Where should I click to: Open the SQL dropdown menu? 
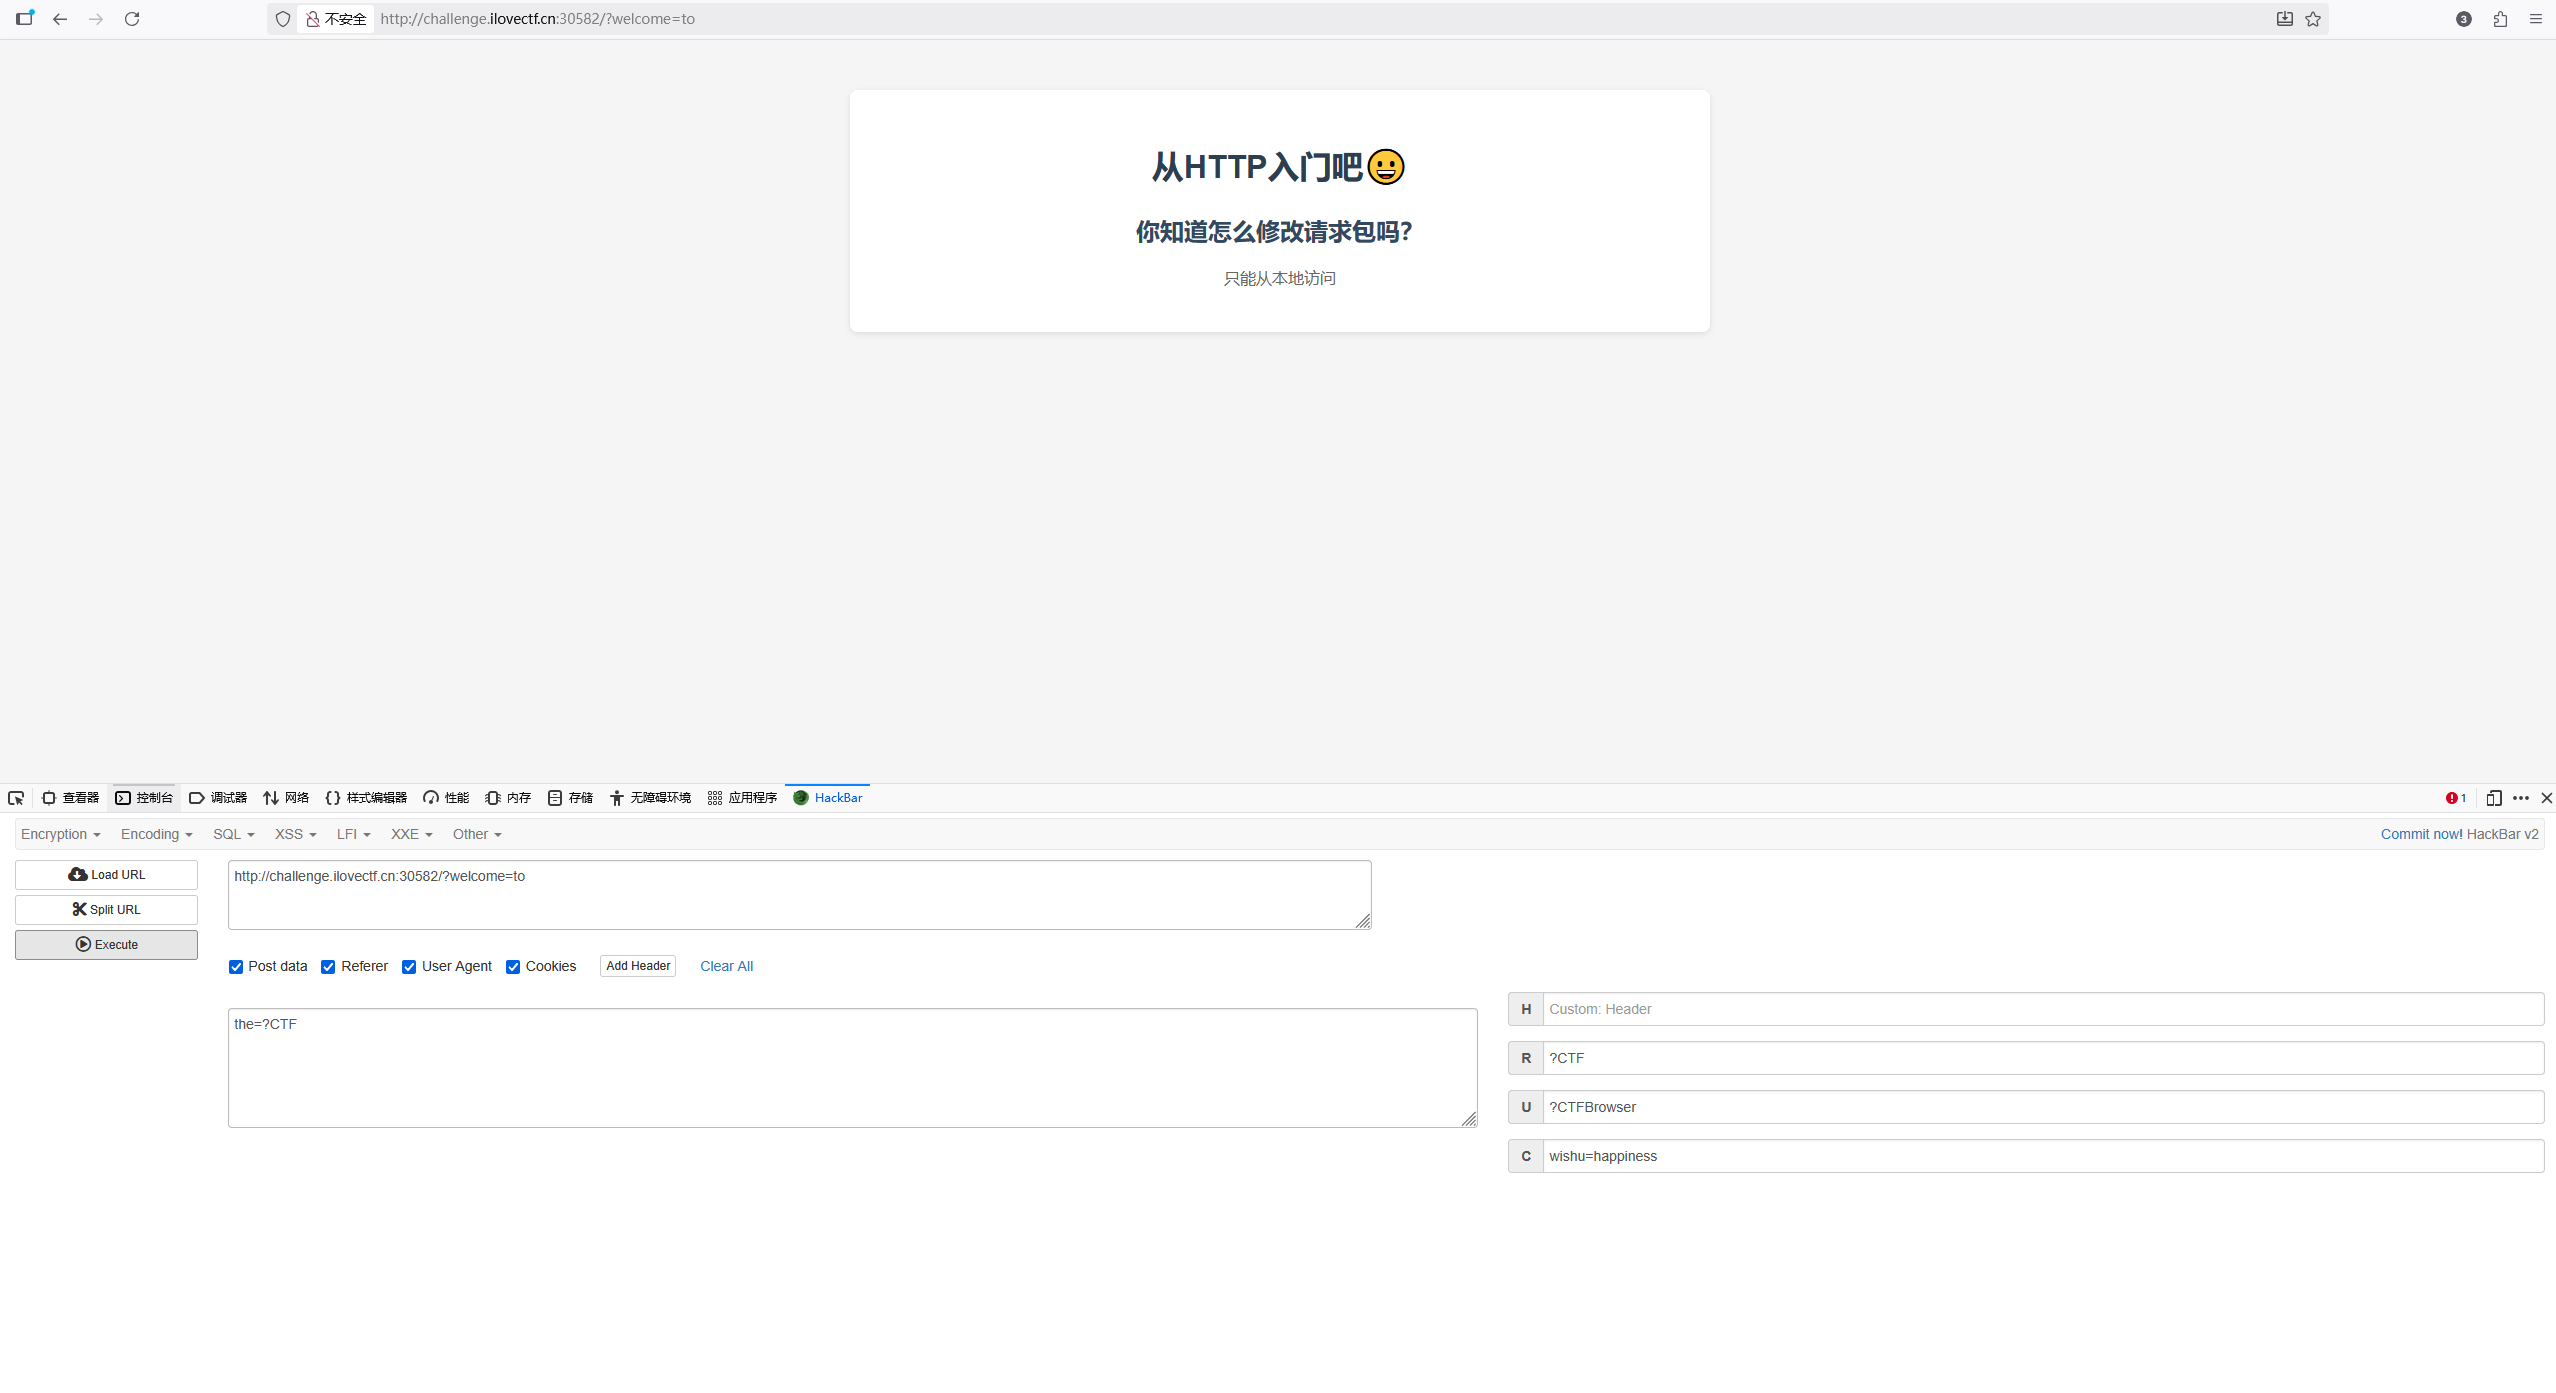coord(233,834)
